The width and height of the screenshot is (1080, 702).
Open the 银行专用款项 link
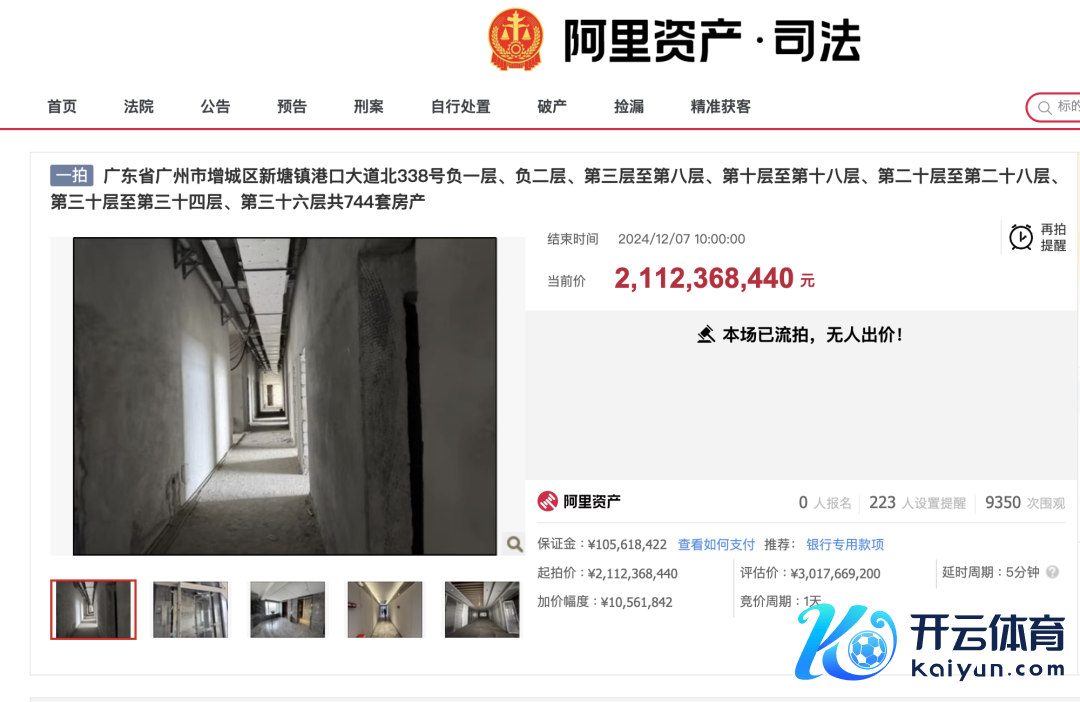coord(845,544)
